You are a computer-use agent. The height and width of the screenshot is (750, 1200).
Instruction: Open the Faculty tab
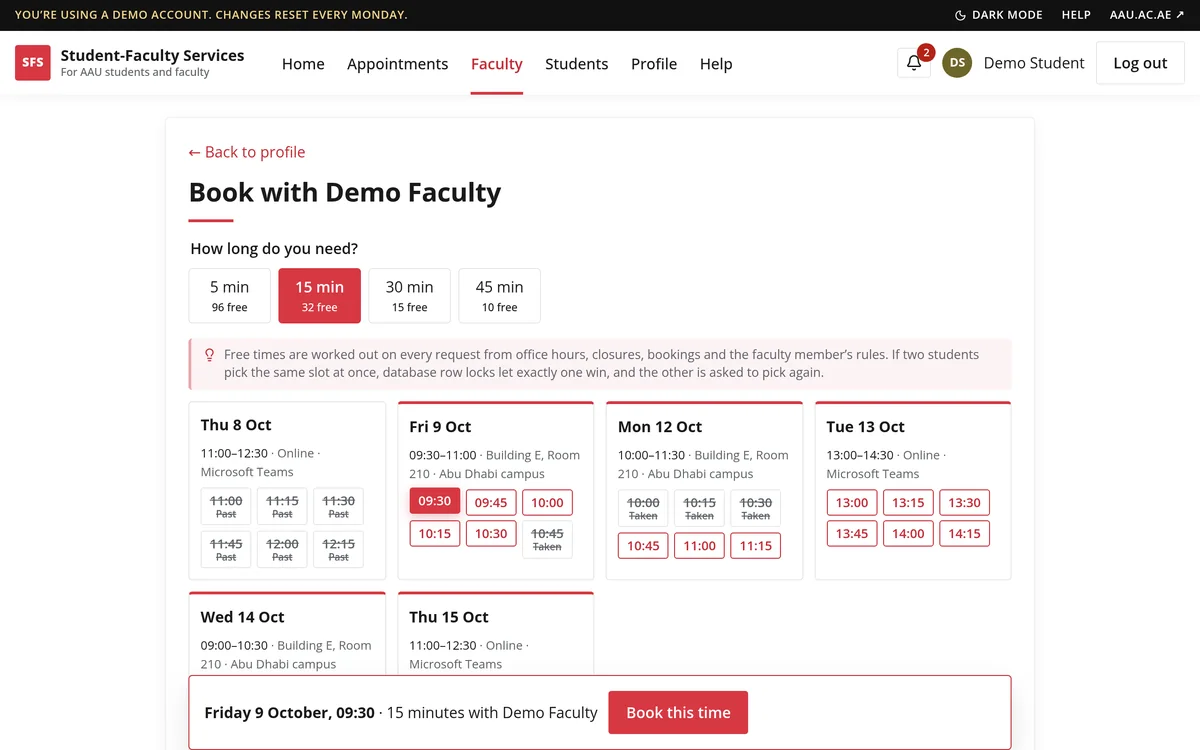click(497, 63)
